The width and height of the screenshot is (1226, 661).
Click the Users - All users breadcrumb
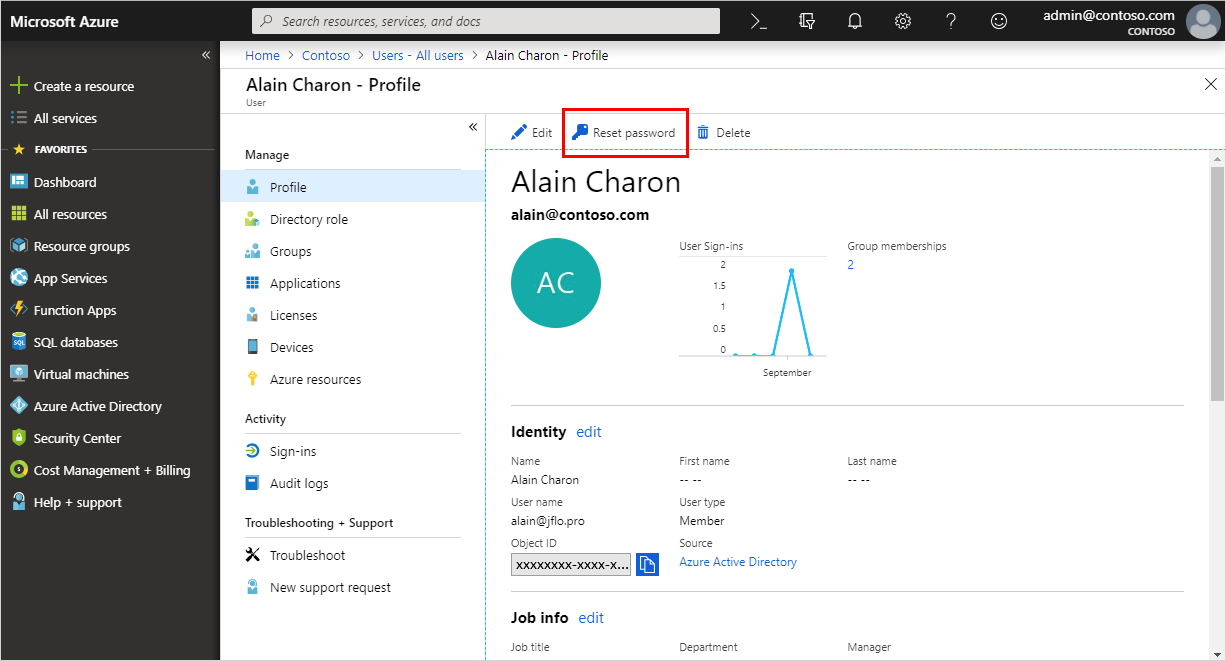(417, 56)
